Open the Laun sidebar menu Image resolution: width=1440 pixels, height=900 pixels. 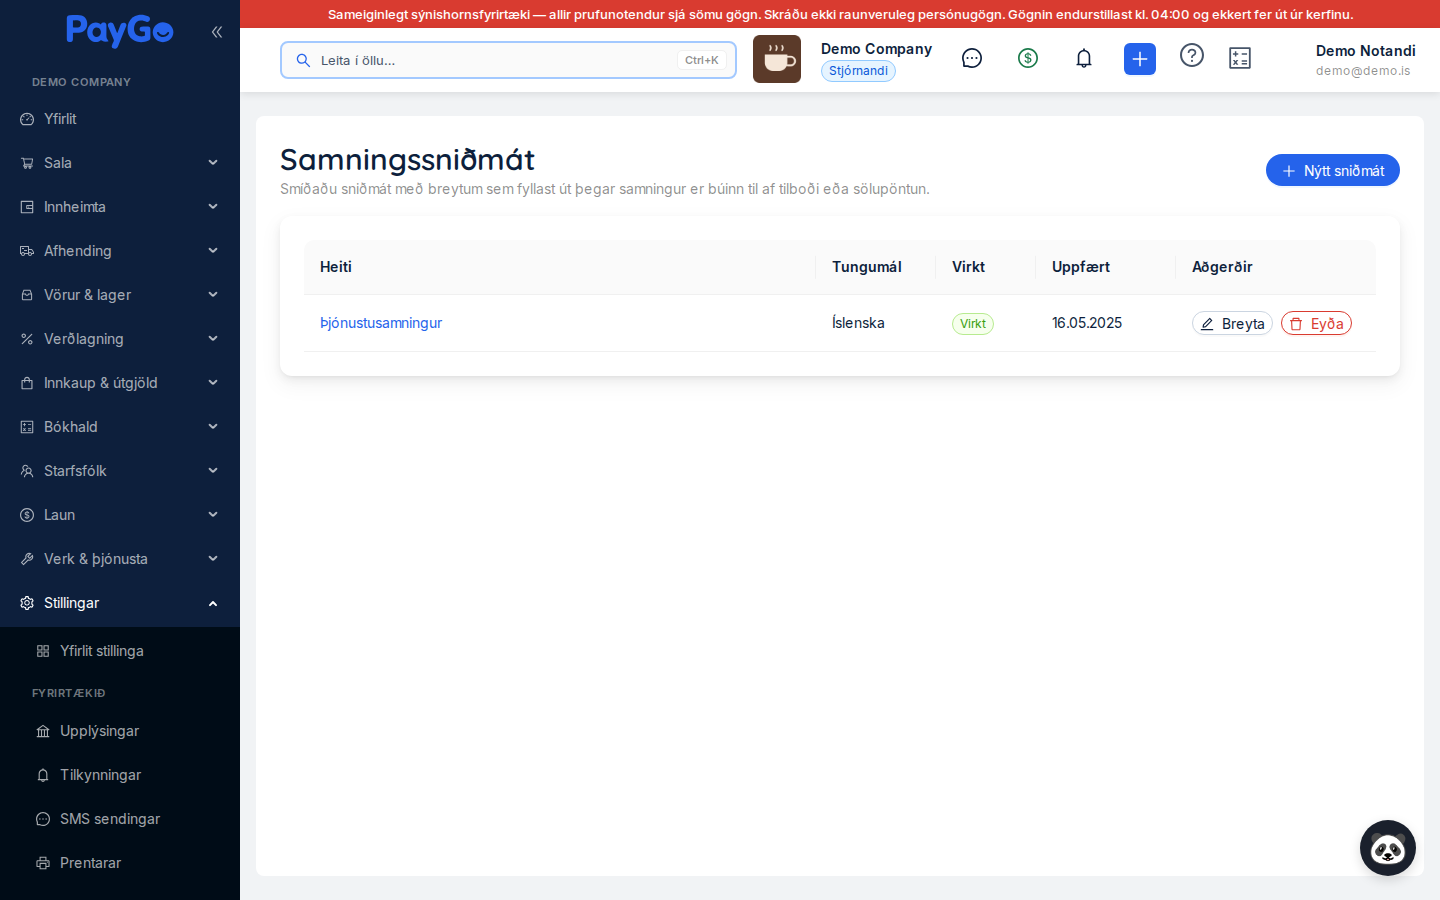[120, 515]
